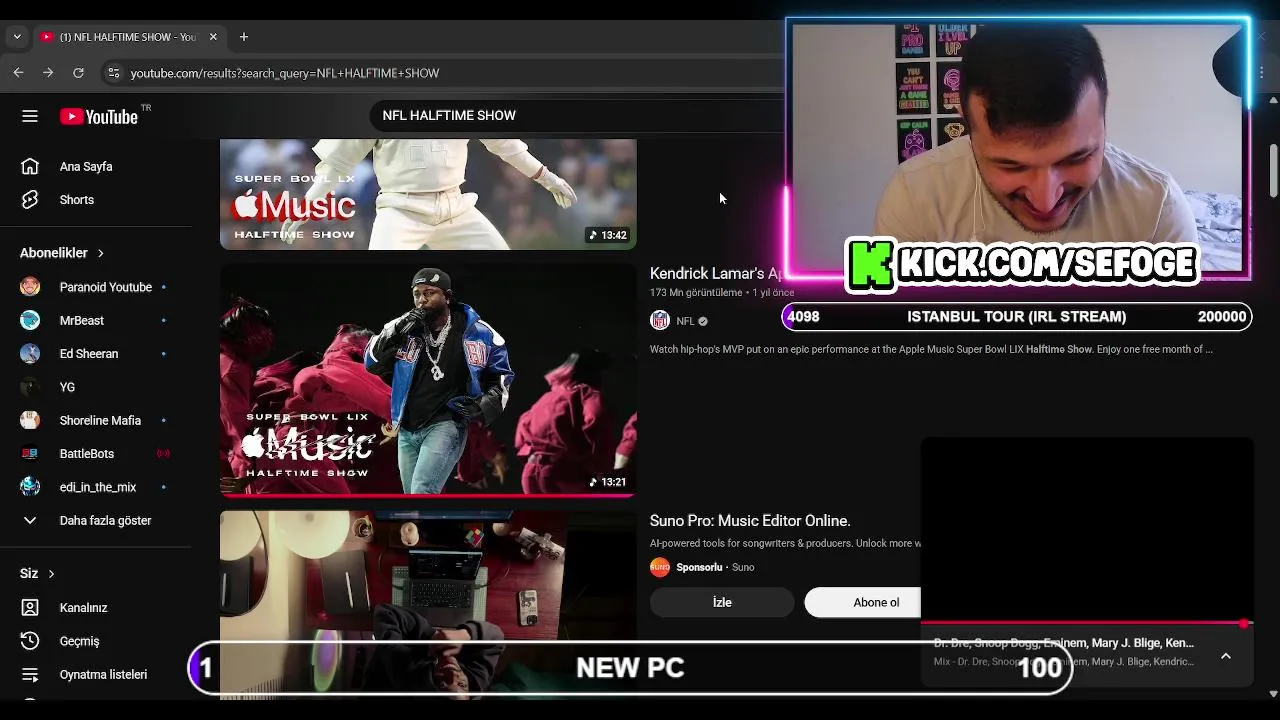
Task: Expand the miniplayer queue chevron
Action: (x=1226, y=656)
